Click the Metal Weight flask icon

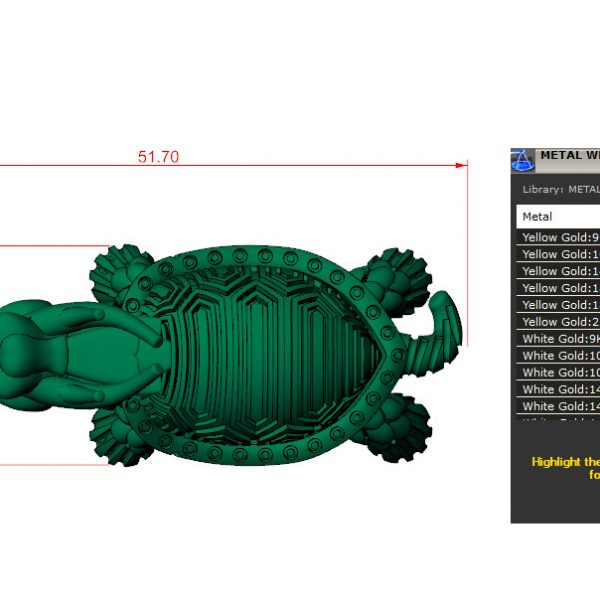[x=522, y=160]
